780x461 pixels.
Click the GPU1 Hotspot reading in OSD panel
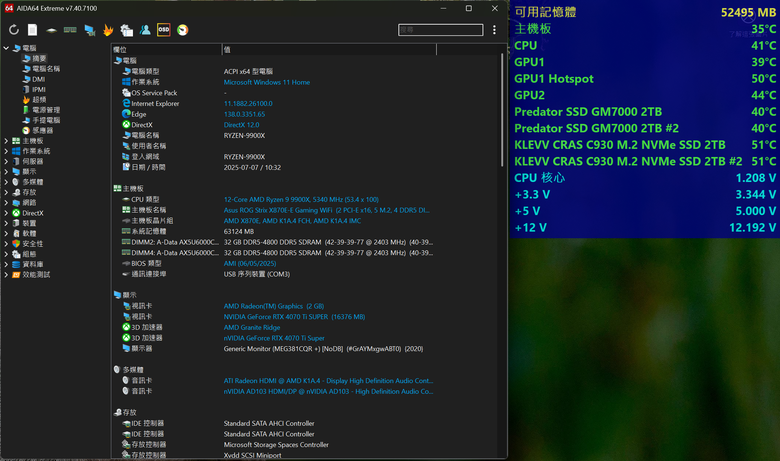tap(645, 79)
